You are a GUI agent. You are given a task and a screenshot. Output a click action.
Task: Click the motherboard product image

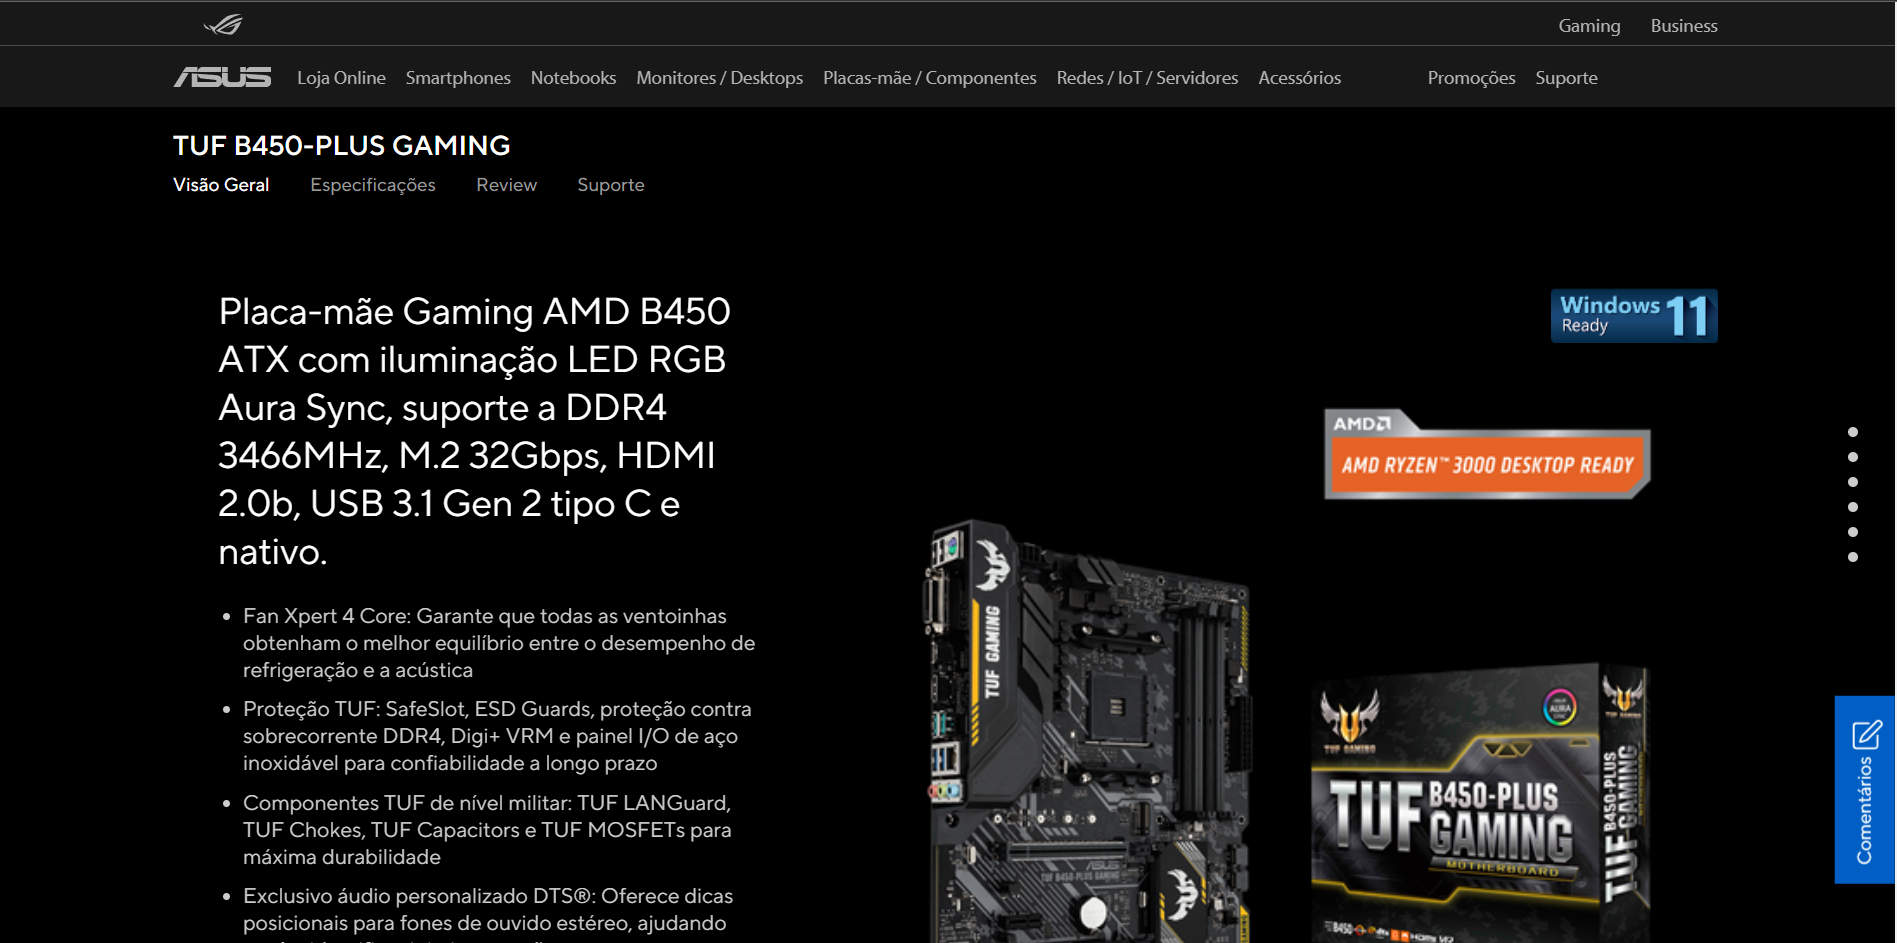coord(1087,732)
